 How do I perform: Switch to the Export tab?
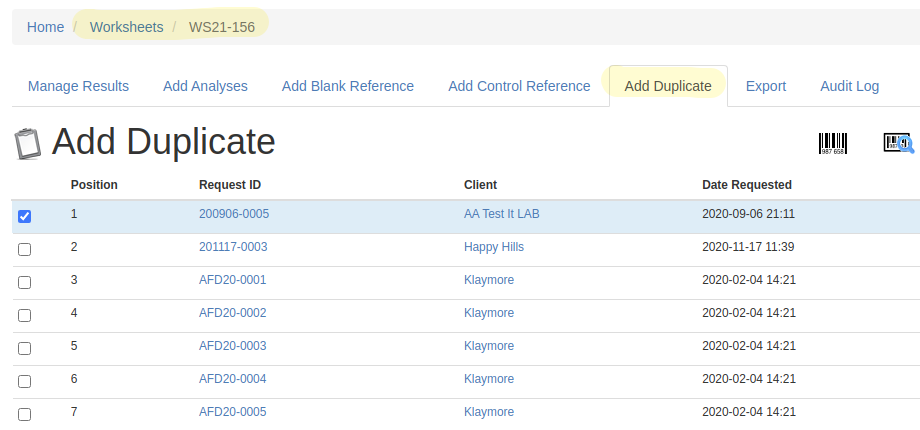pyautogui.click(x=766, y=86)
